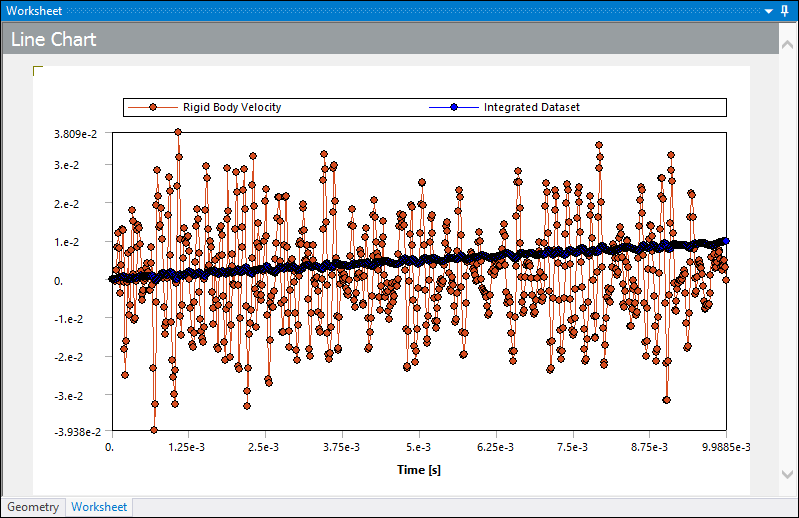Click the lowest orange velocity data point
The width and height of the screenshot is (799, 518).
tap(154, 430)
